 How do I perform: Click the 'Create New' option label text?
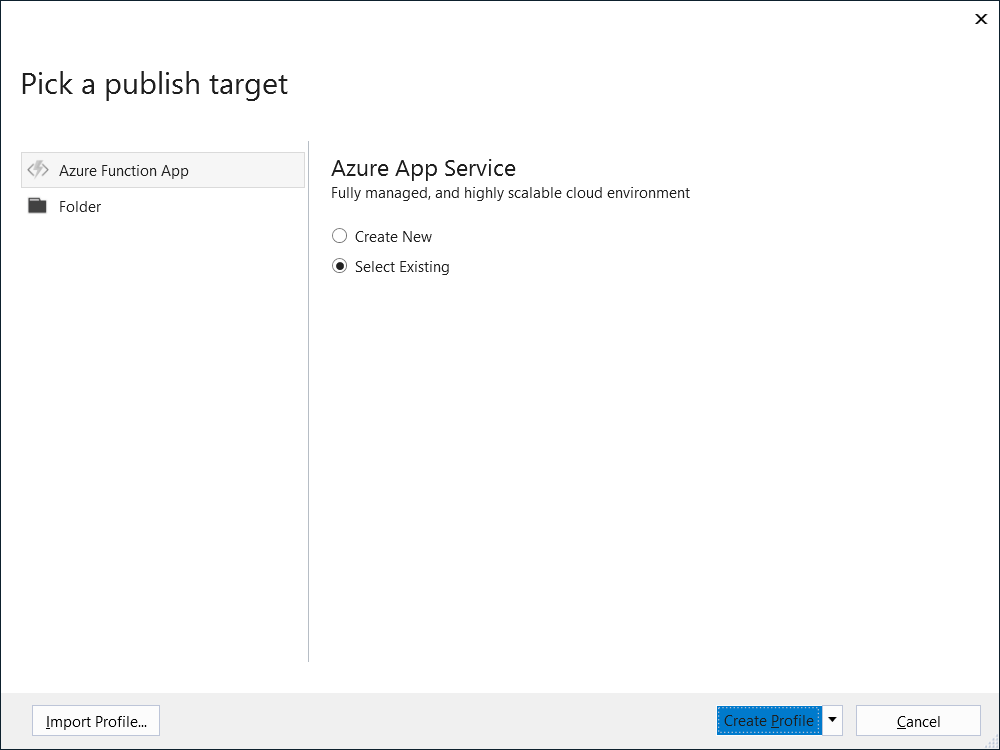click(x=393, y=237)
